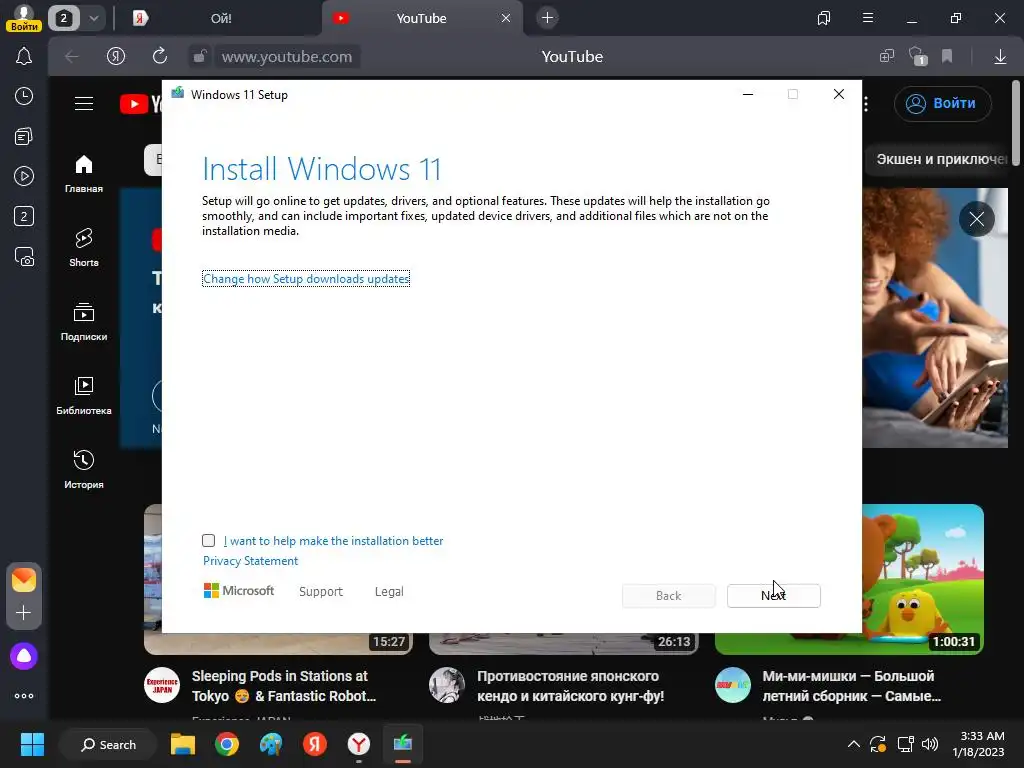1024x768 pixels.
Task: Click the tab counter showing 2
Action: click(63, 18)
